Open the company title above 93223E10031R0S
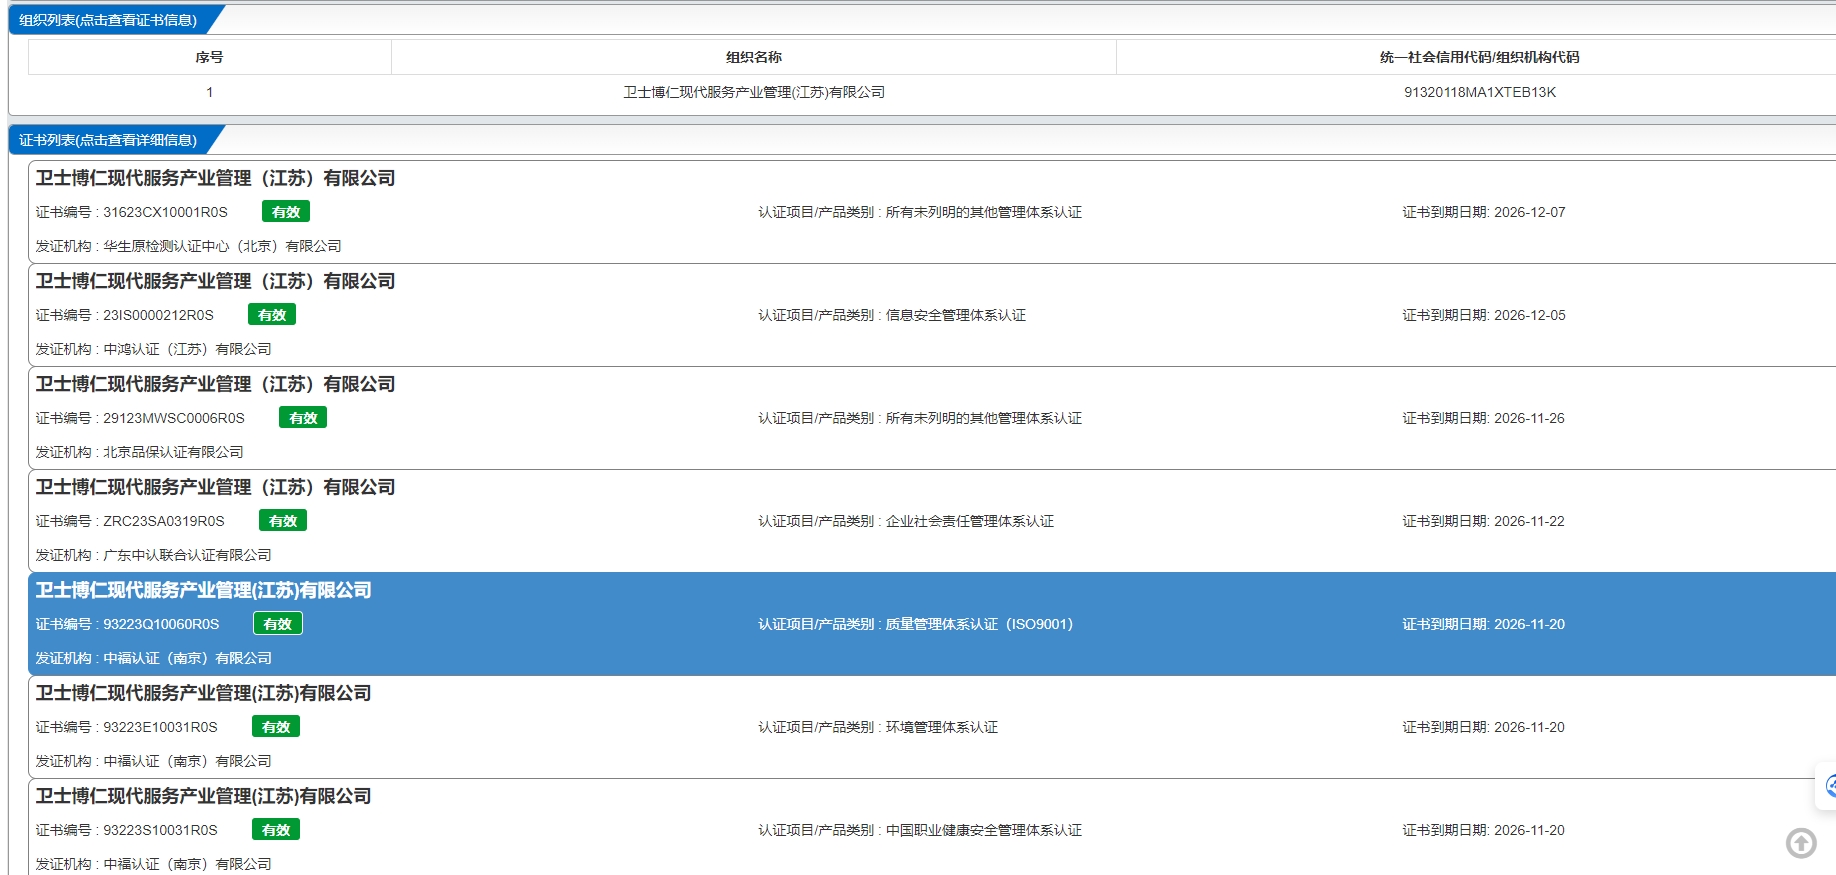This screenshot has width=1836, height=875. click(203, 693)
